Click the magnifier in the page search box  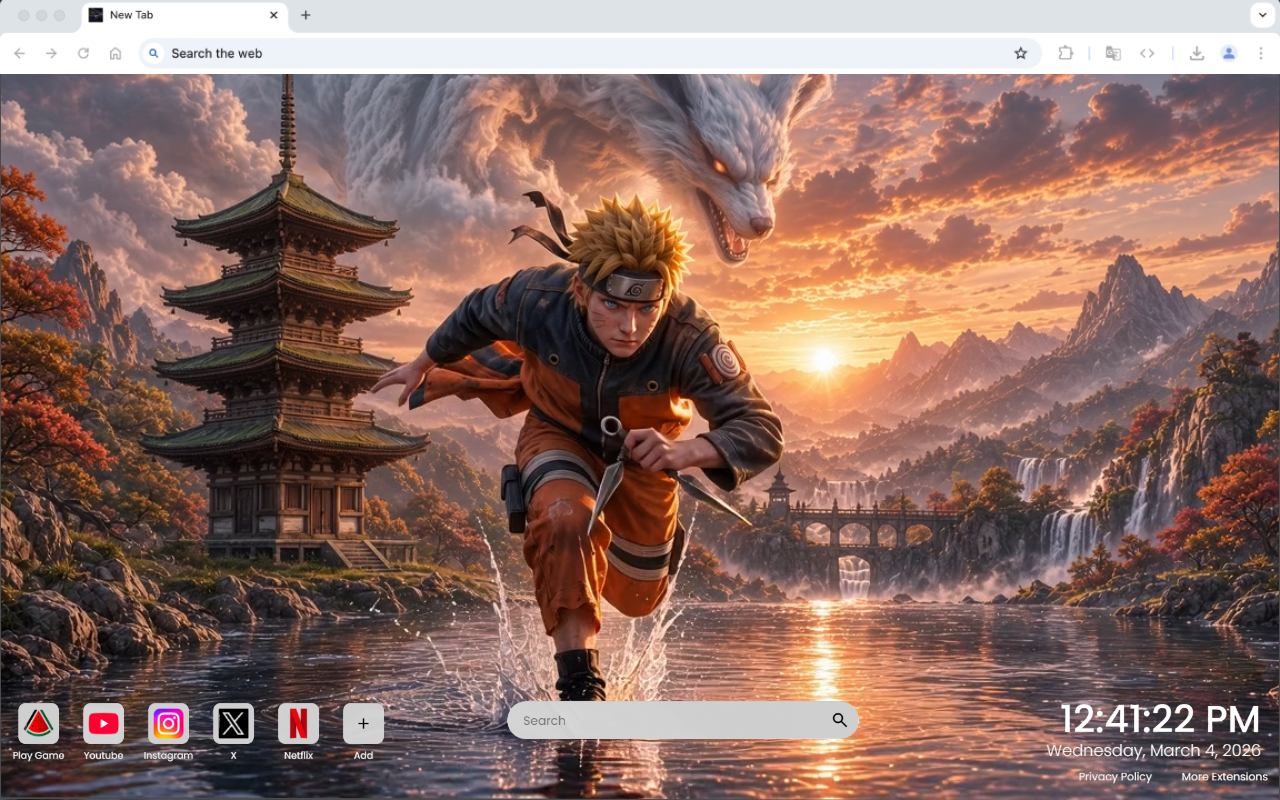click(839, 720)
